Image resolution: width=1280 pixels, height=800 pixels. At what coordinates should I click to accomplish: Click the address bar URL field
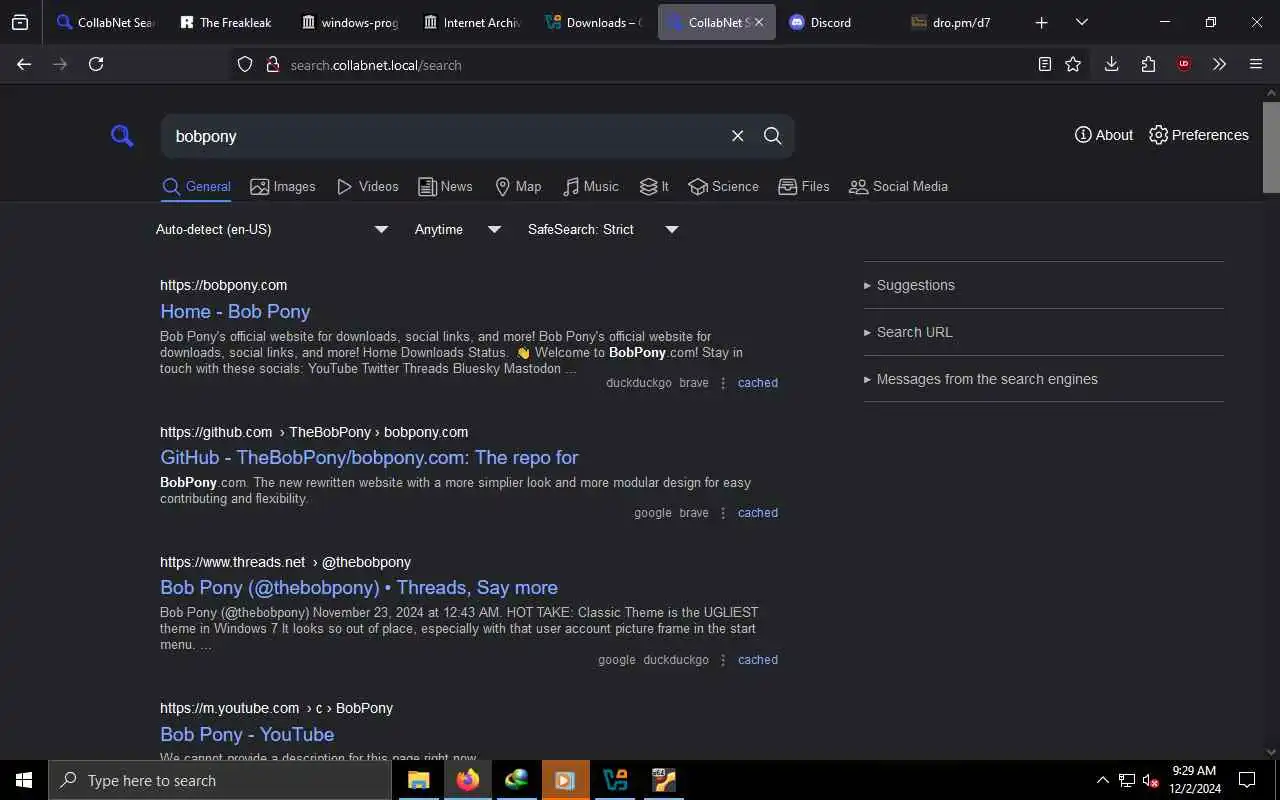pyautogui.click(x=655, y=65)
